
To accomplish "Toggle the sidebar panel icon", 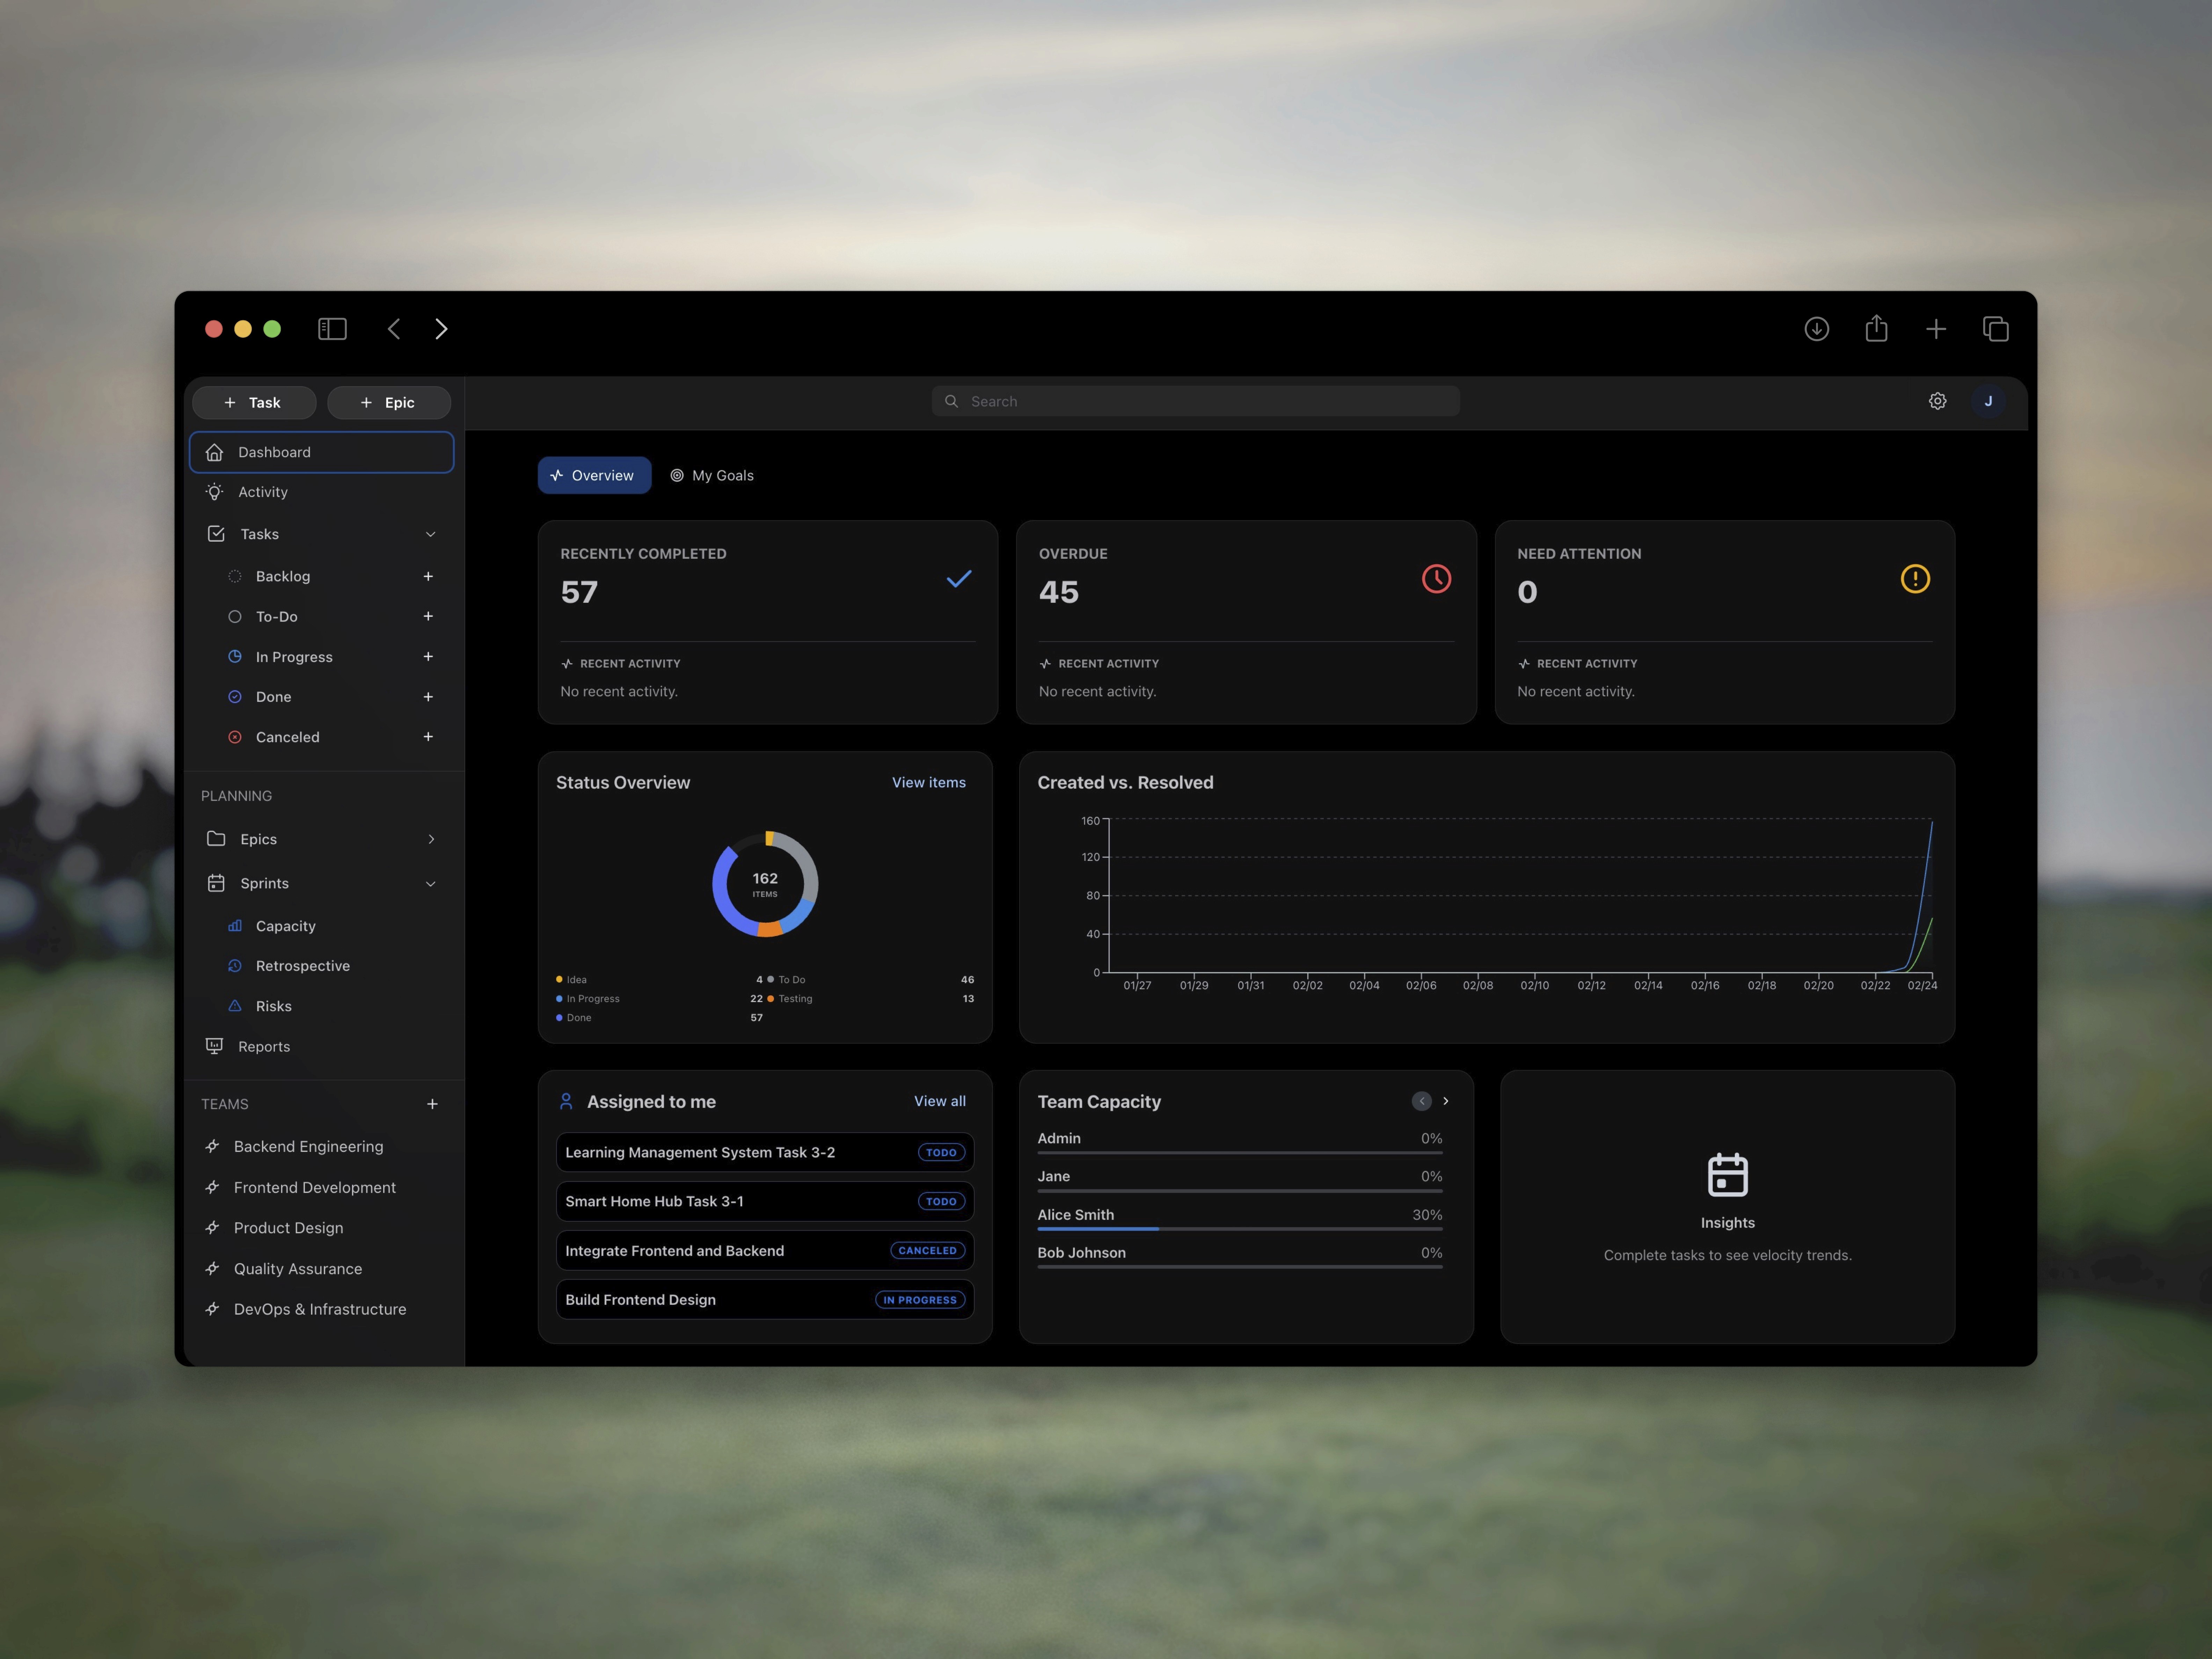I will point(332,329).
